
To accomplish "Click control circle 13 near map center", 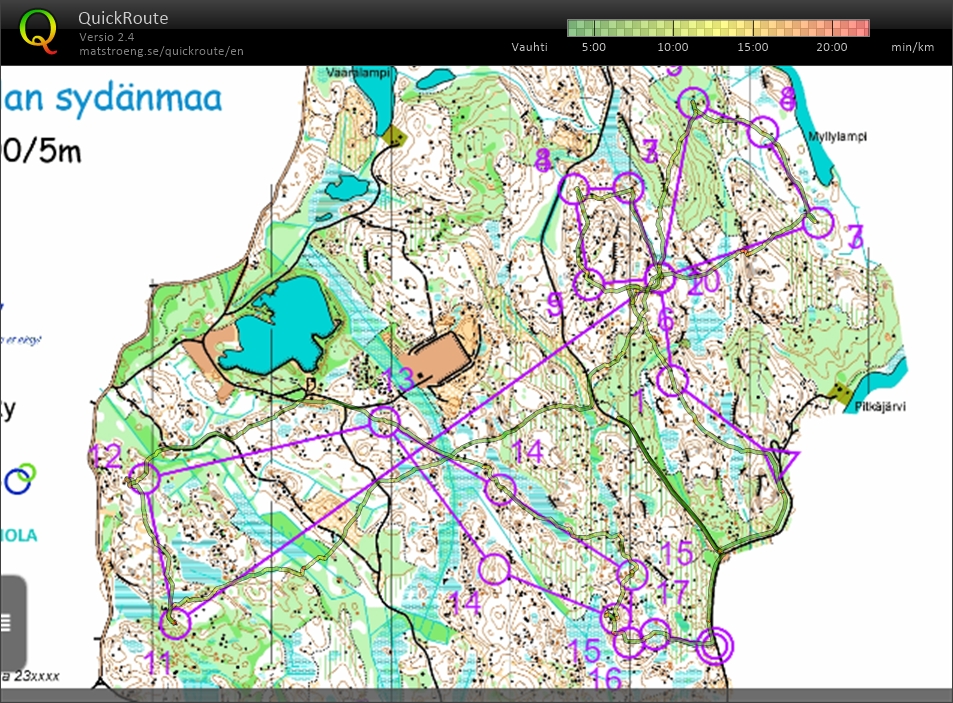I will 384,421.
